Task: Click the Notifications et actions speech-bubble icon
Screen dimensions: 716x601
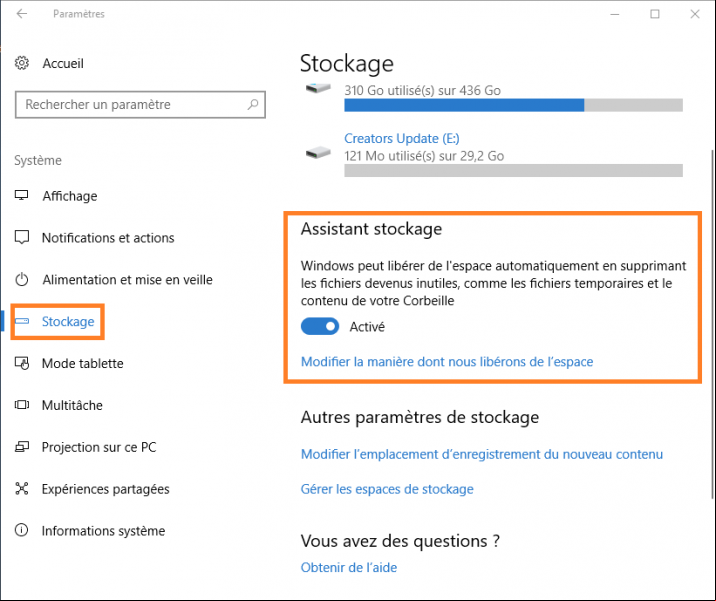Action: point(21,237)
